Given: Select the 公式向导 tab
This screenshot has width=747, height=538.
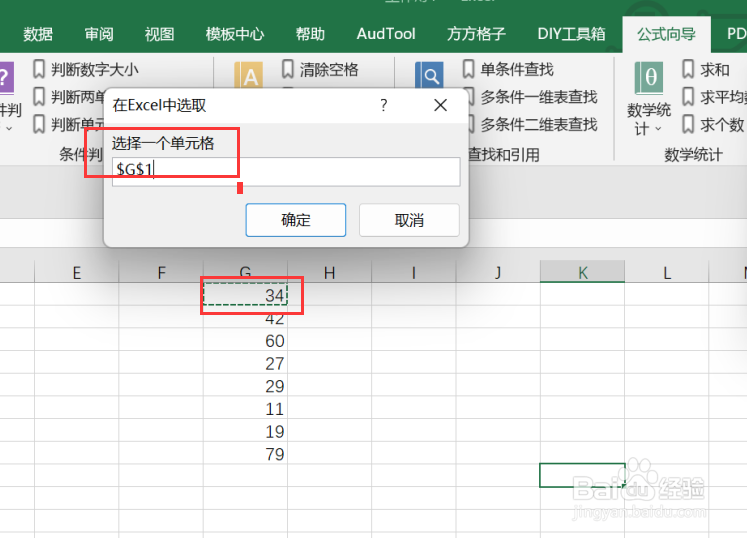Looking at the screenshot, I should click(x=666, y=34).
